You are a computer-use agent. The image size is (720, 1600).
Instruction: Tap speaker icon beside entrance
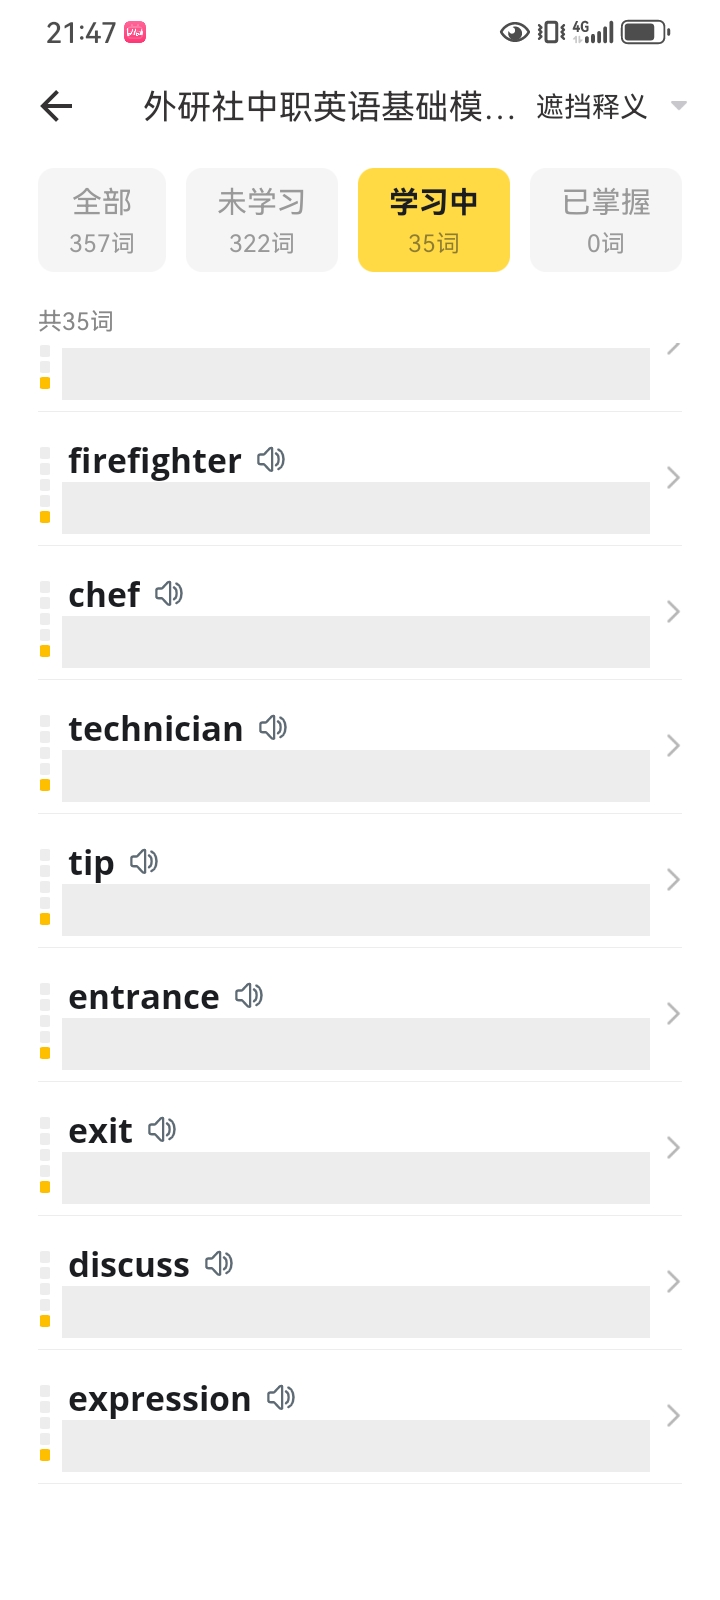click(249, 996)
